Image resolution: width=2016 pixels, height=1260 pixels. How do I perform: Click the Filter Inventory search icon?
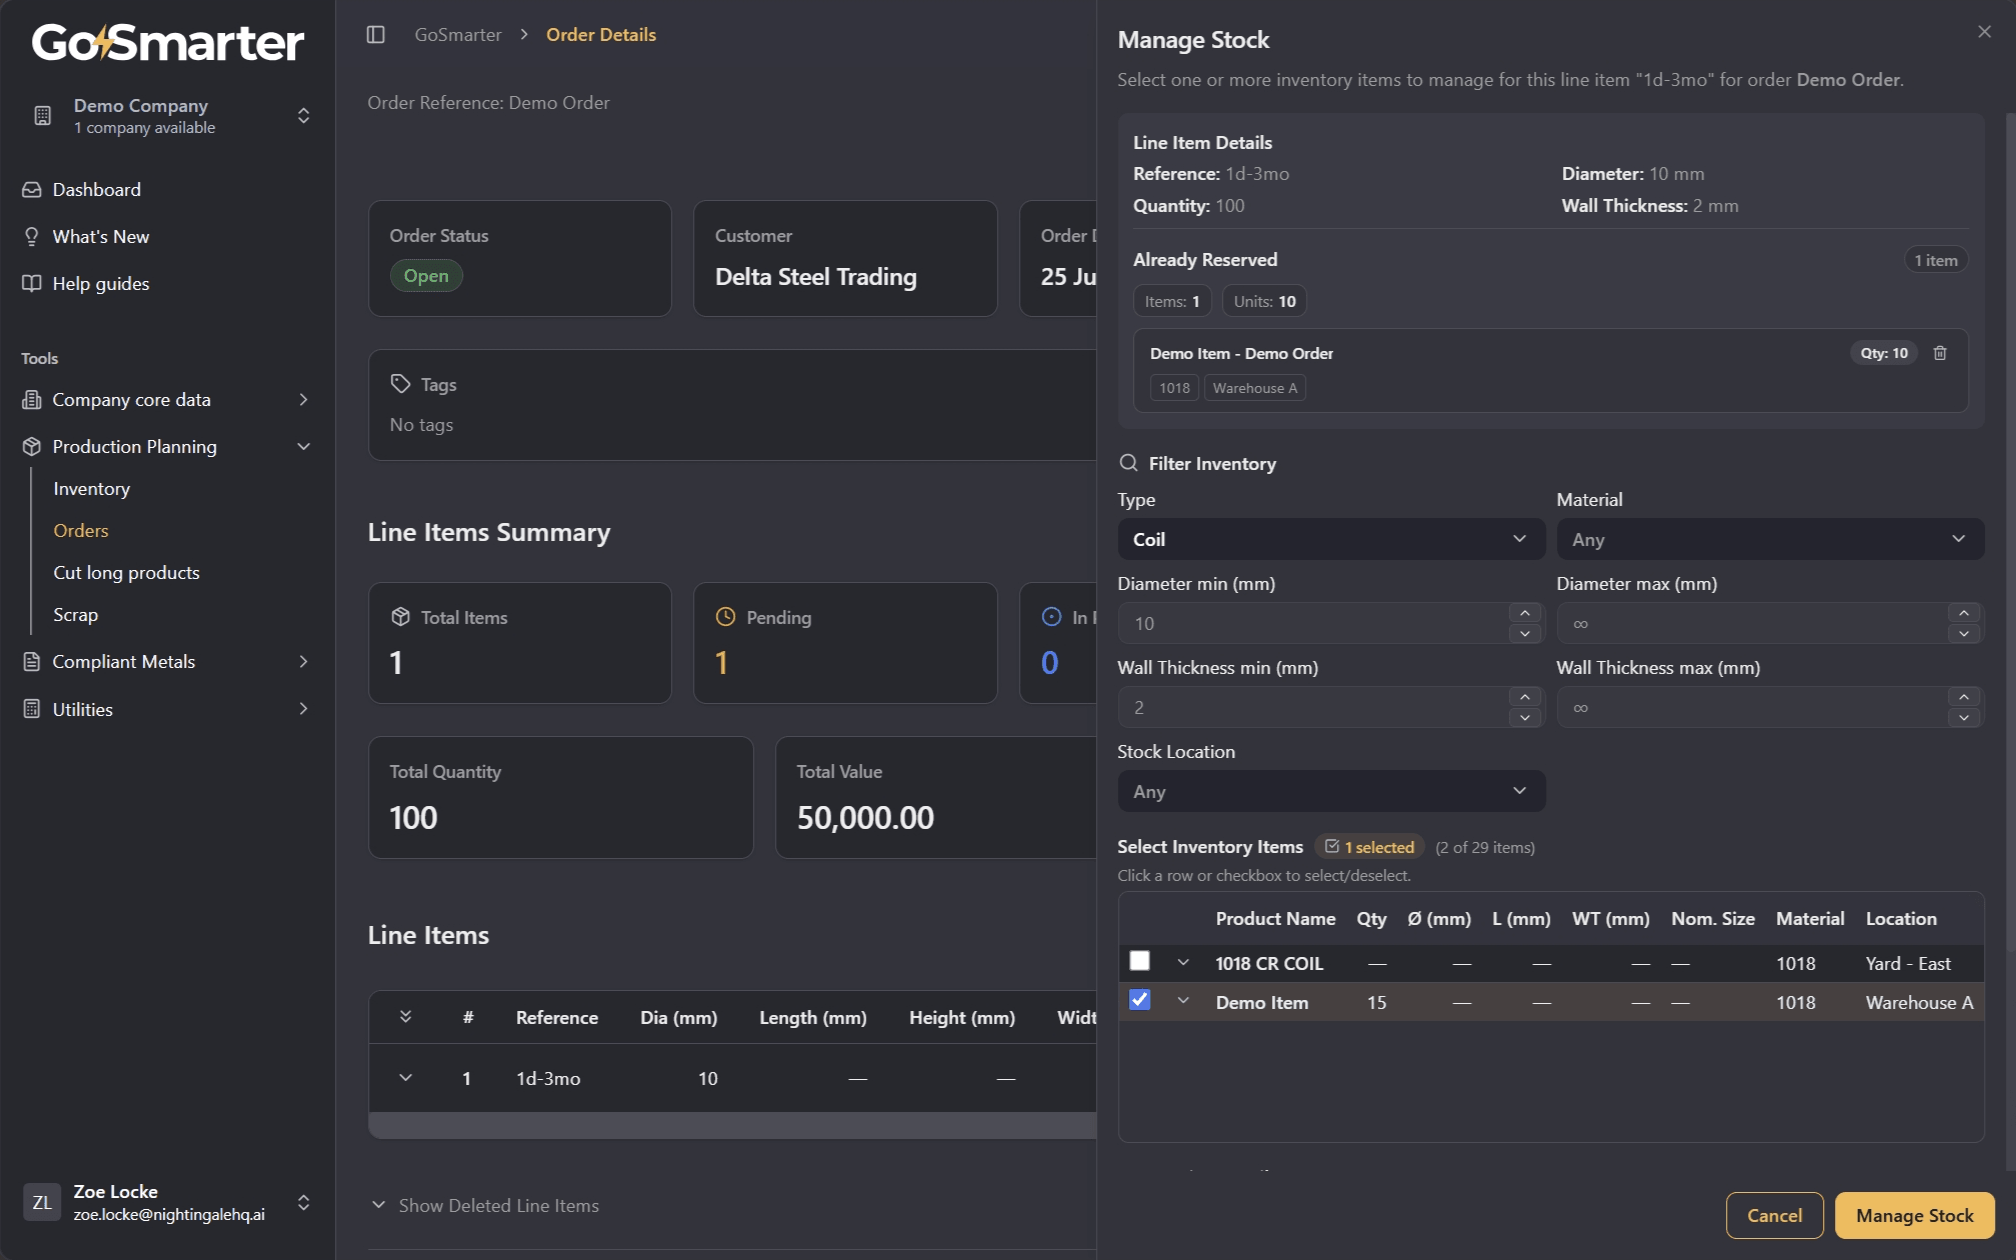(1128, 463)
